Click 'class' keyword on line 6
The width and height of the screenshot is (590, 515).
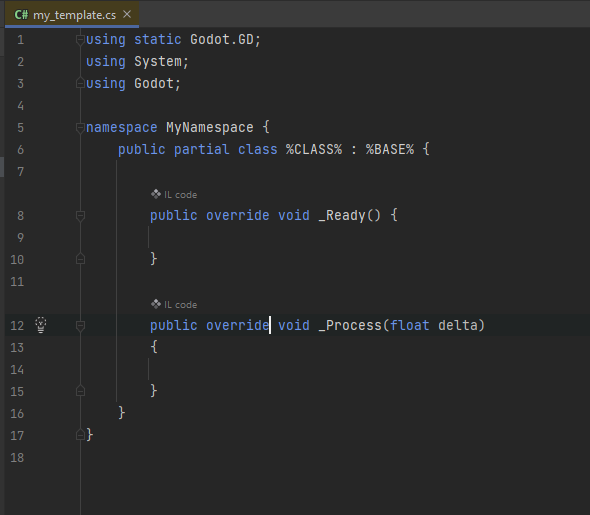[x=257, y=149]
